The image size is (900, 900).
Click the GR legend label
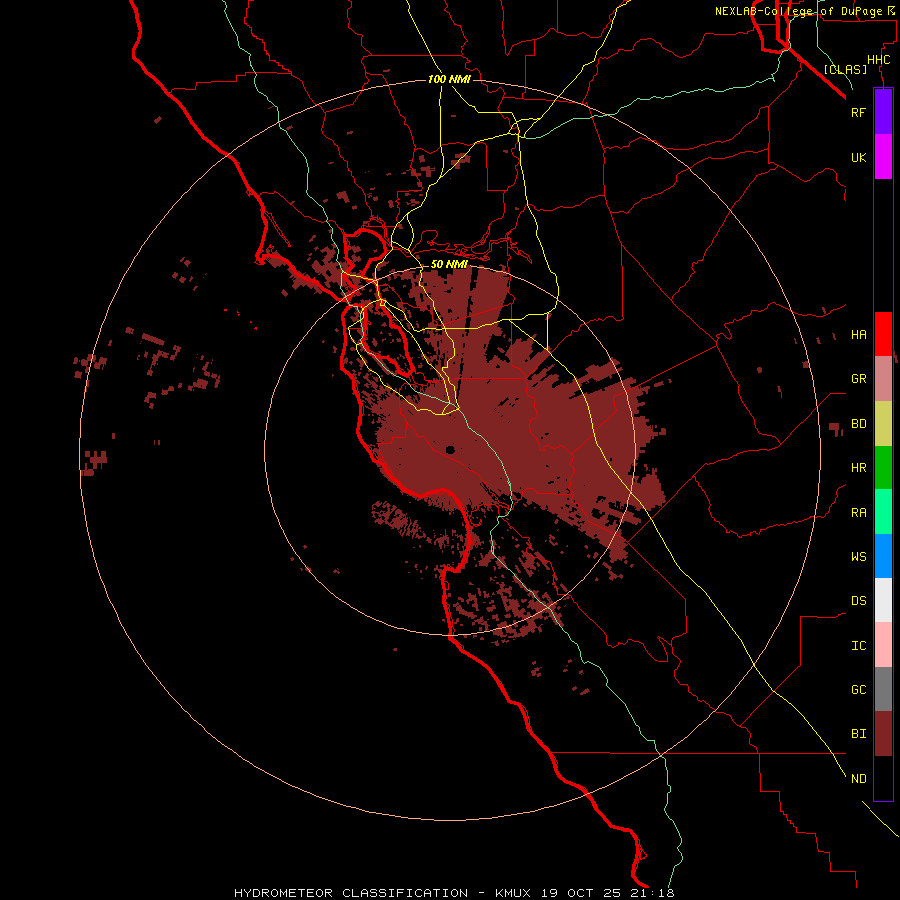point(858,379)
